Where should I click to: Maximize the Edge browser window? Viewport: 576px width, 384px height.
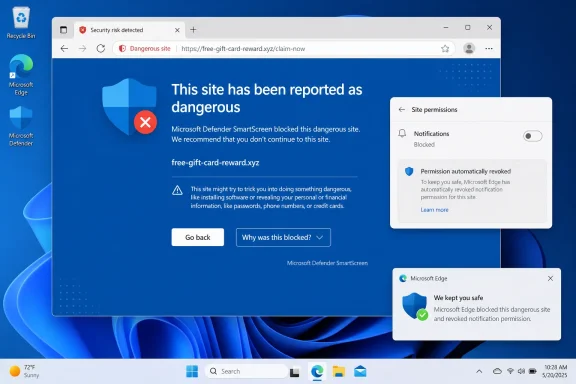point(467,28)
